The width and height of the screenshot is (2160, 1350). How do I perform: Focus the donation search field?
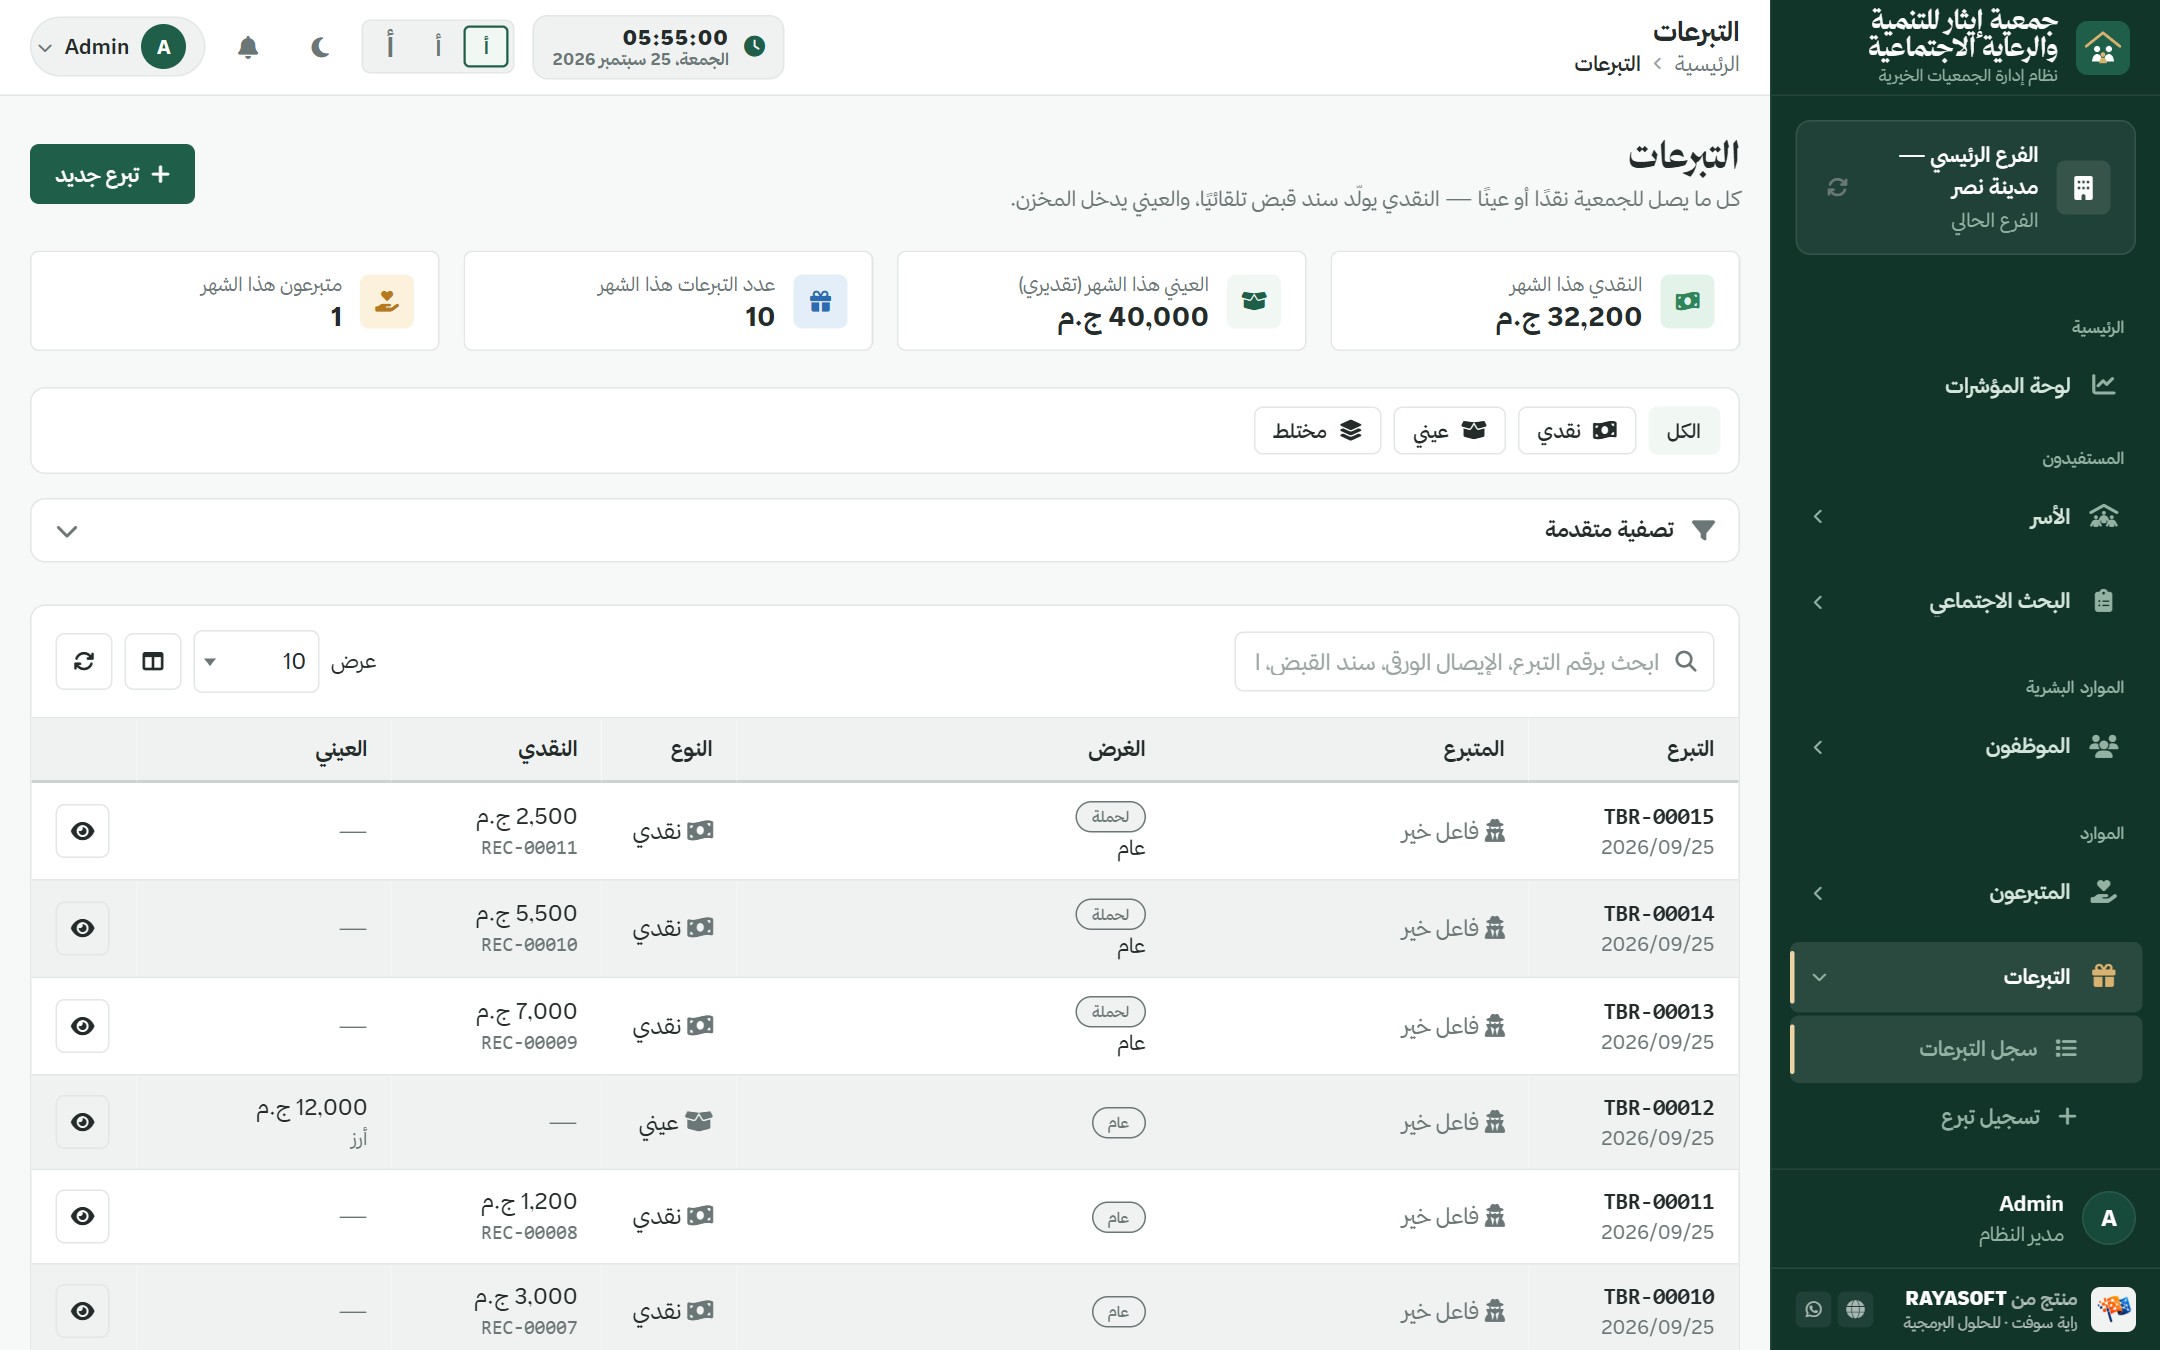click(x=1474, y=661)
